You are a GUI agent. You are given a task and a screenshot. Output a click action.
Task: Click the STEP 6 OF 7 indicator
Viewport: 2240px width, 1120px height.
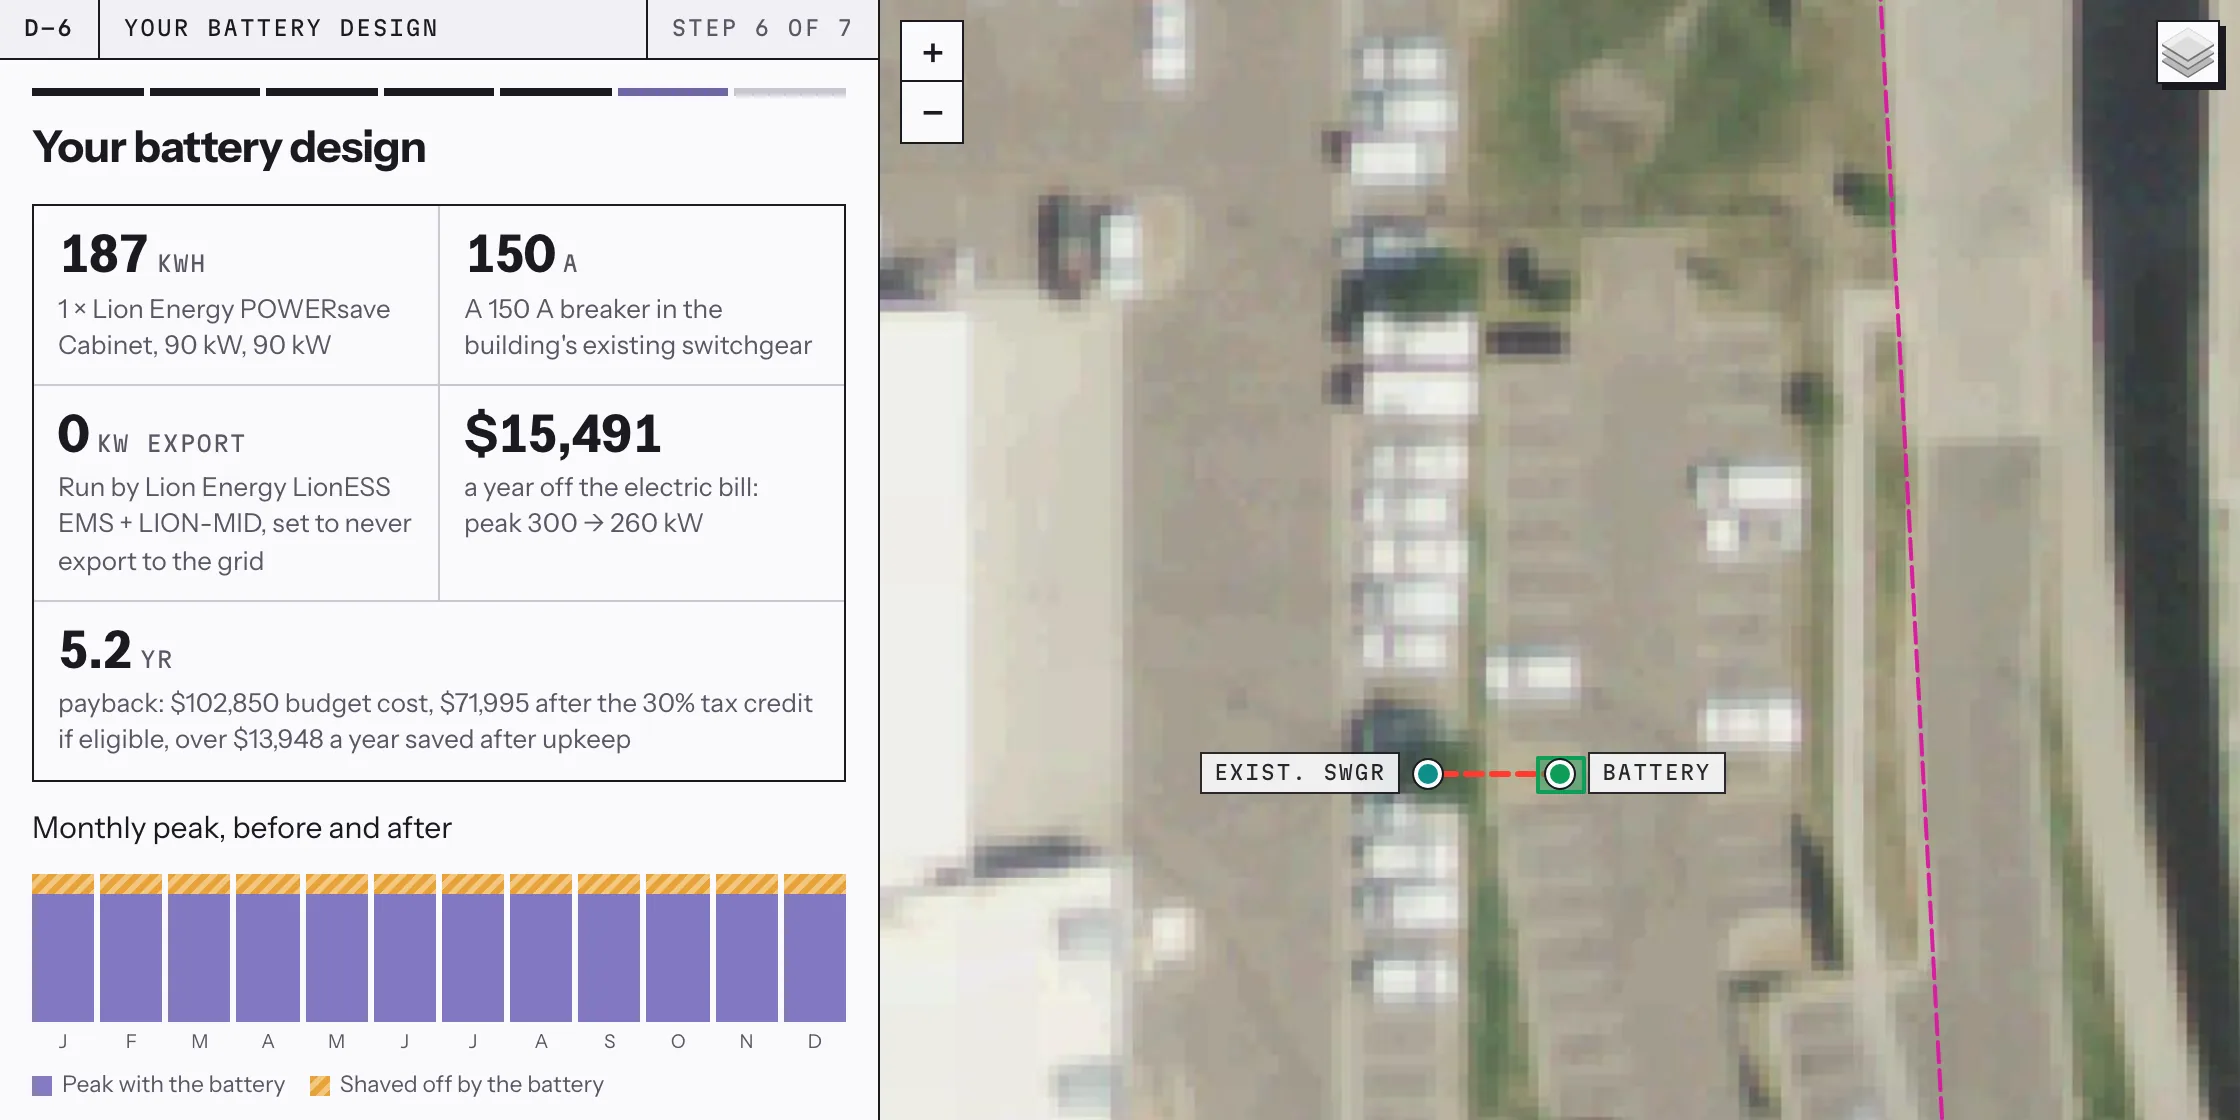(762, 28)
